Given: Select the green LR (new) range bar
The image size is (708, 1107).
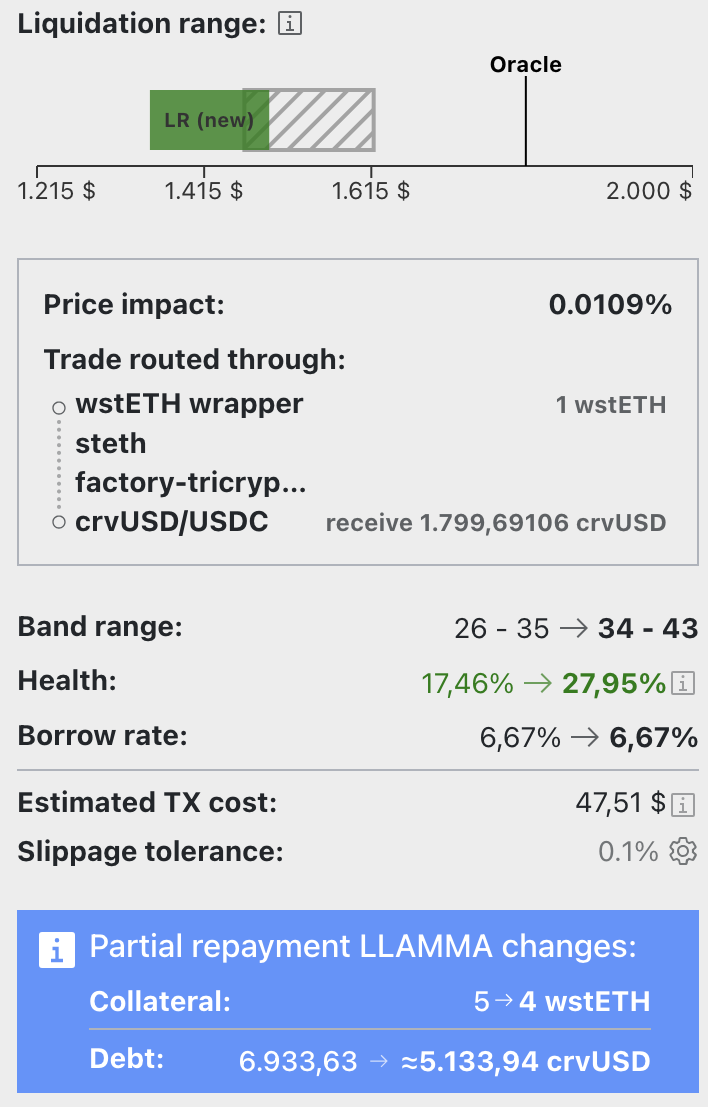Looking at the screenshot, I should click(209, 120).
